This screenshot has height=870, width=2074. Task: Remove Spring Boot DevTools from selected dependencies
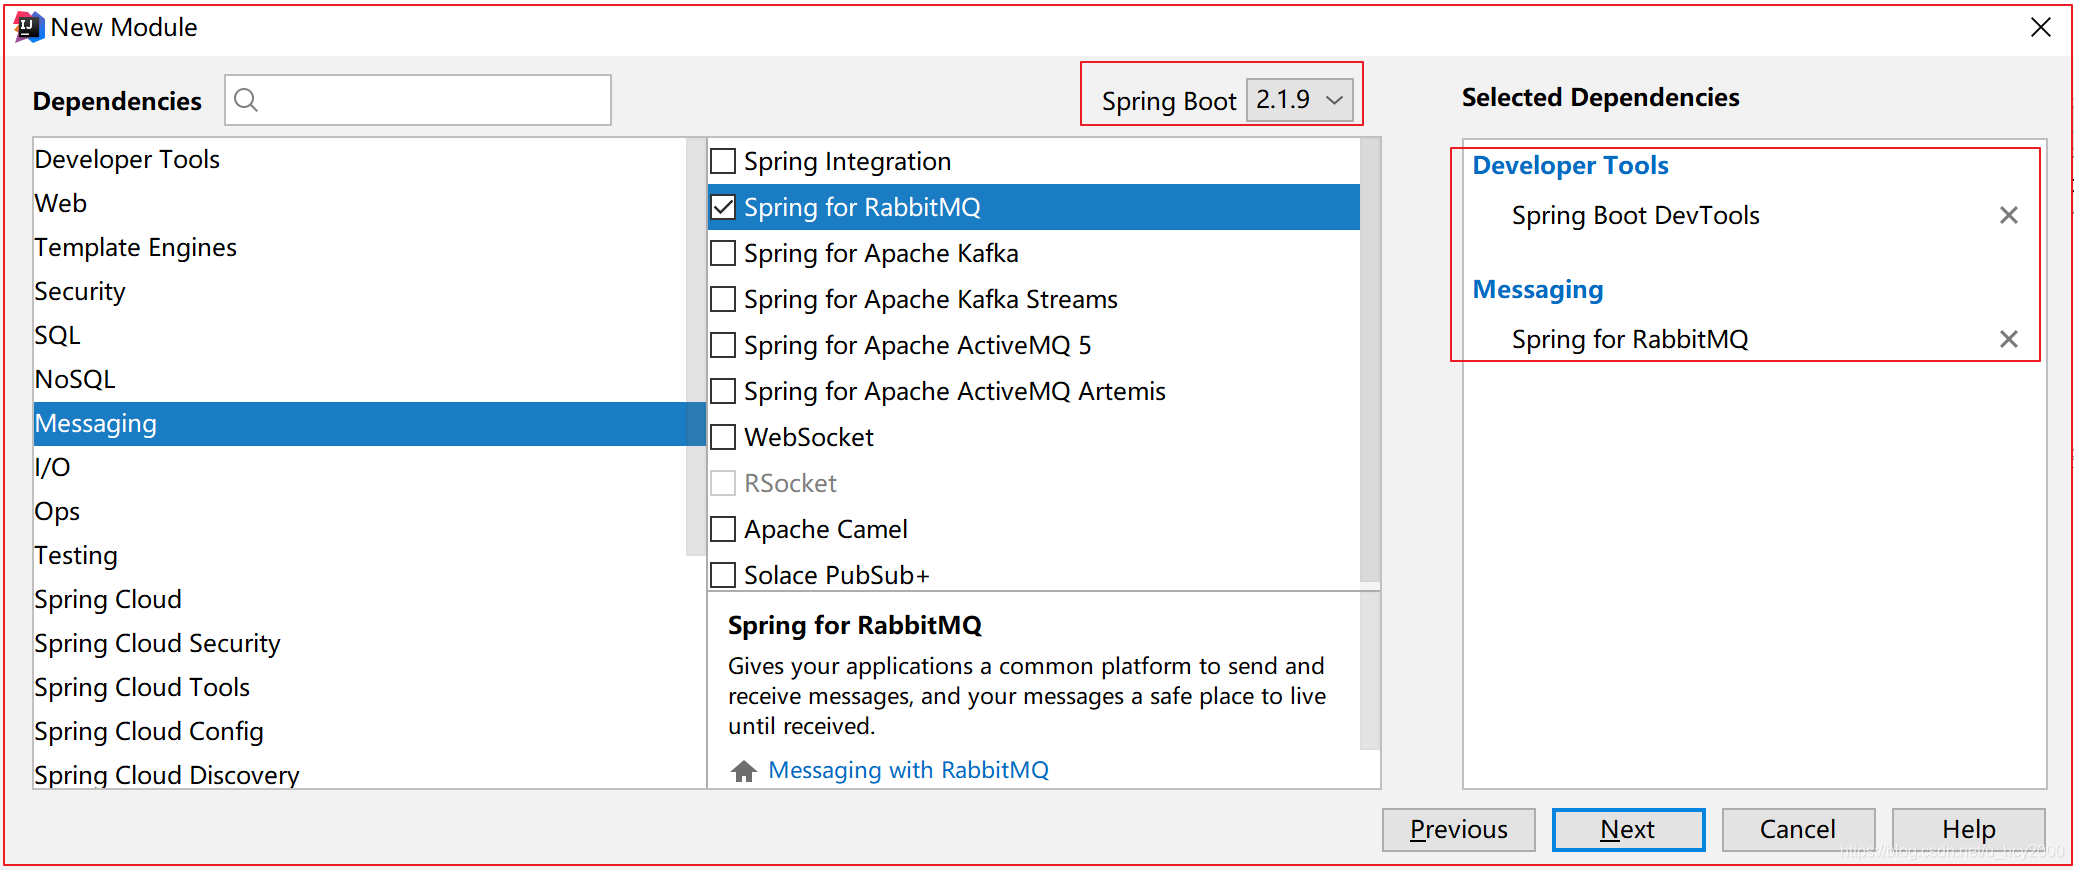(2008, 215)
